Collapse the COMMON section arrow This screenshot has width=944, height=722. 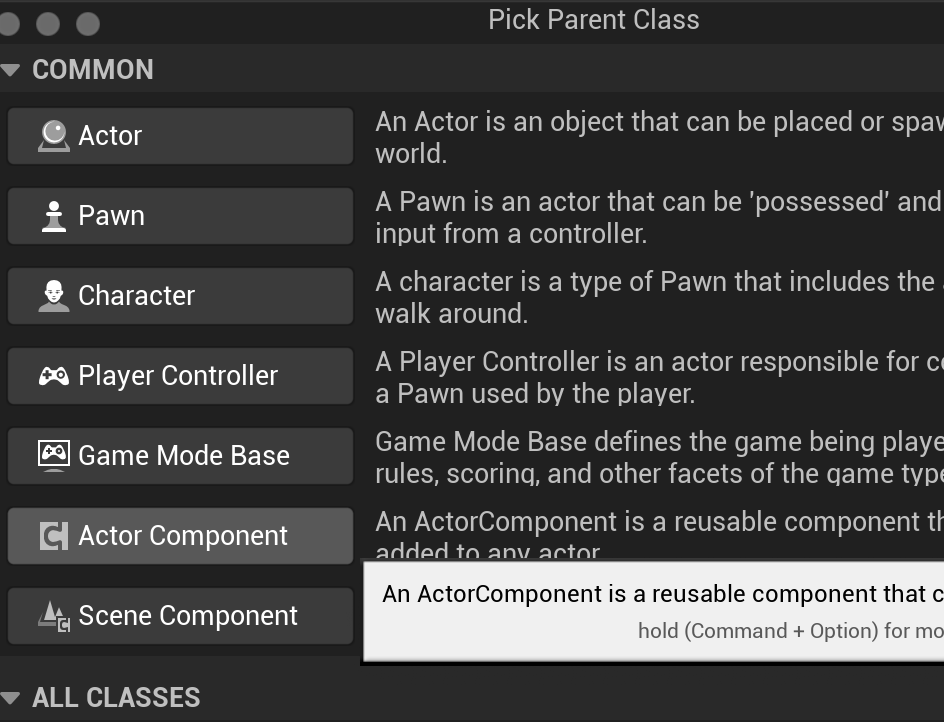coord(11,70)
